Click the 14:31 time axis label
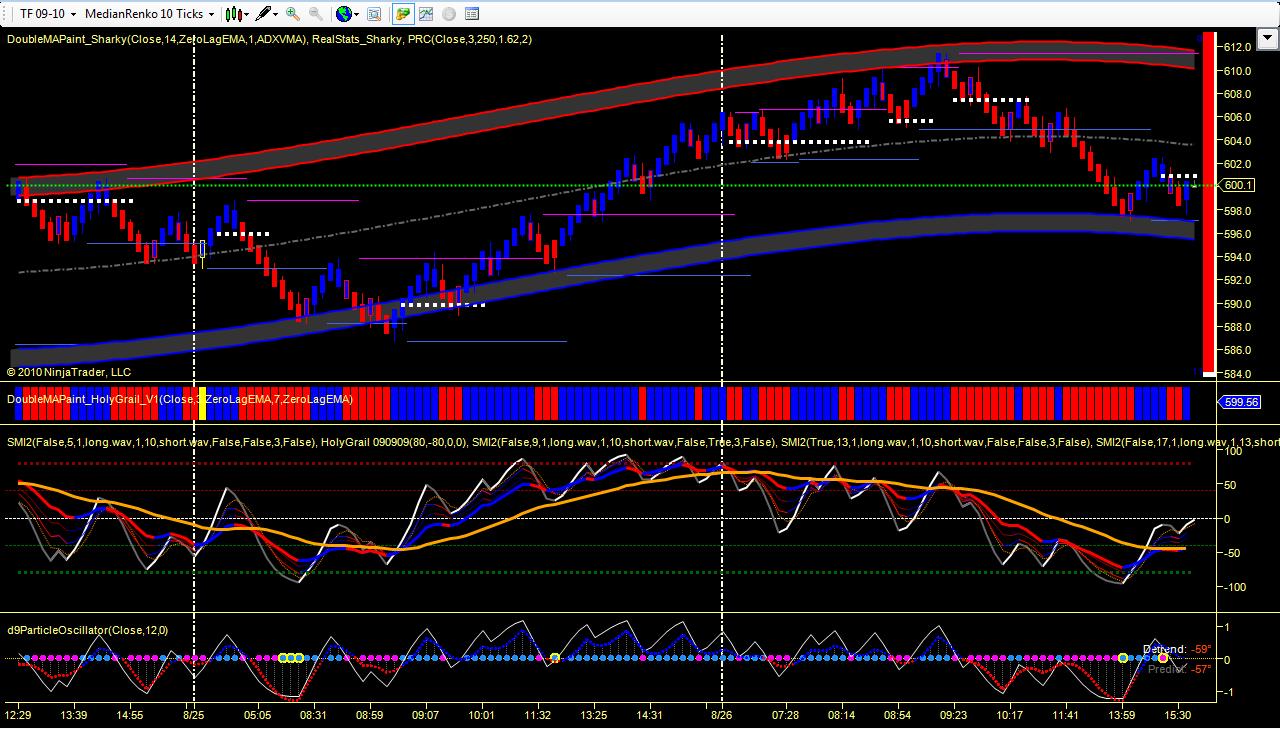This screenshot has width=1280, height=729. pos(650,715)
